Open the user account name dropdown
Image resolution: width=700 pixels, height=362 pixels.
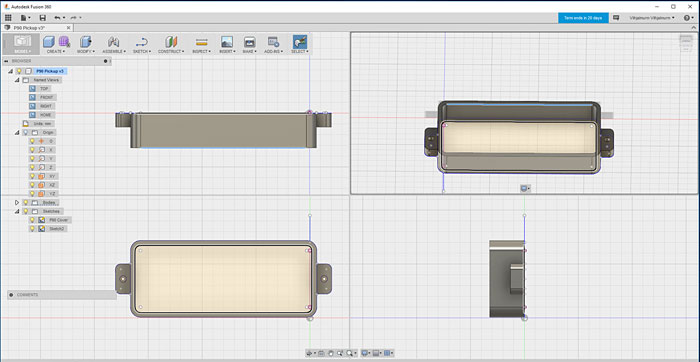tap(652, 18)
